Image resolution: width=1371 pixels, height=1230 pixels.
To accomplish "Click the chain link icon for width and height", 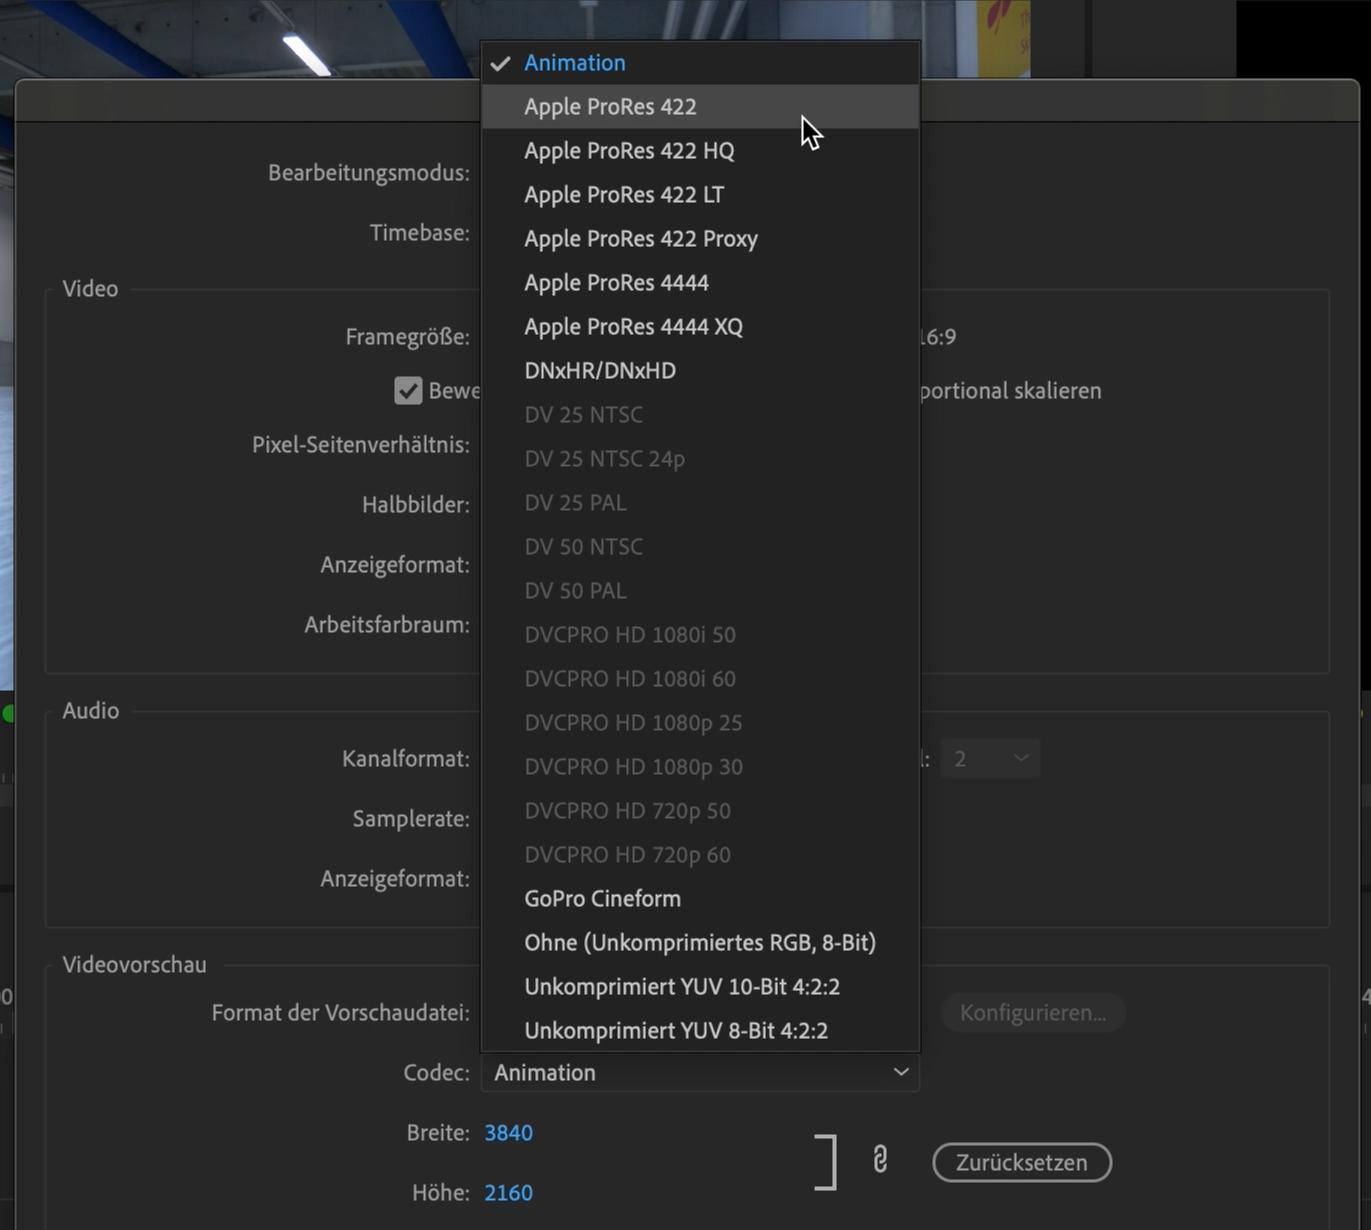I will (880, 1160).
